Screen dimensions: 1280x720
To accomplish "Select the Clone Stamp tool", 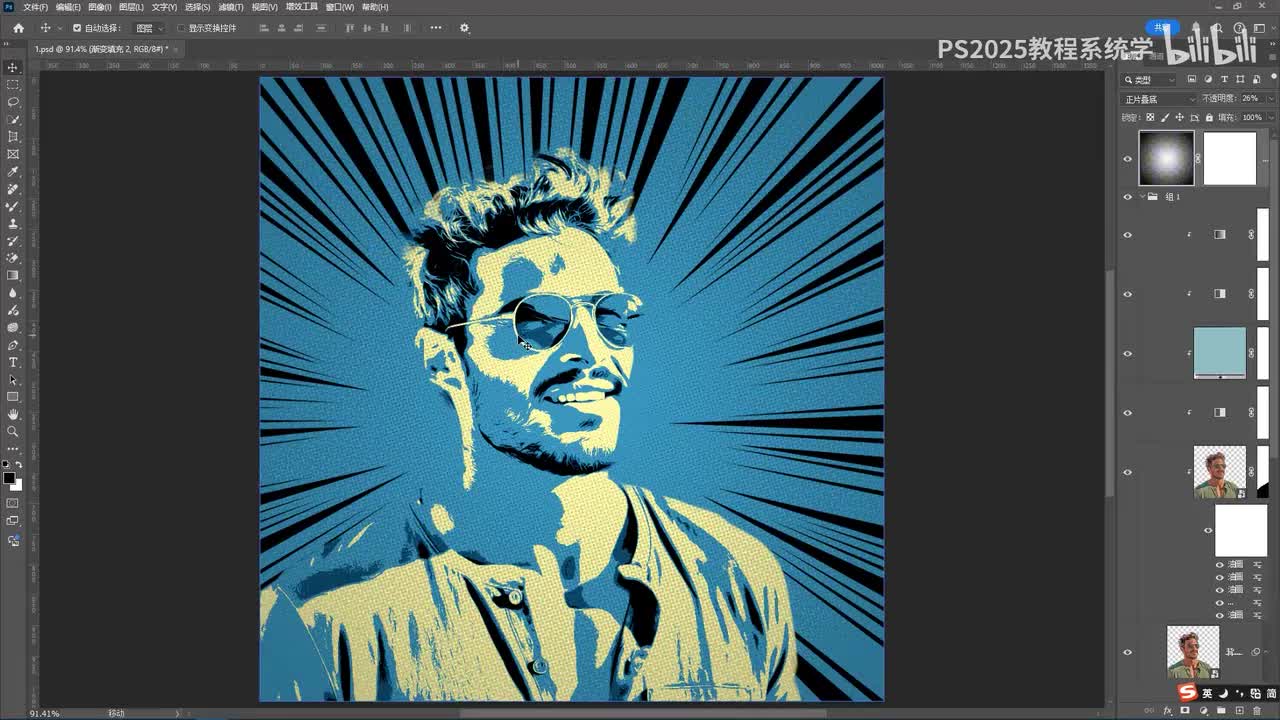I will click(x=13, y=223).
